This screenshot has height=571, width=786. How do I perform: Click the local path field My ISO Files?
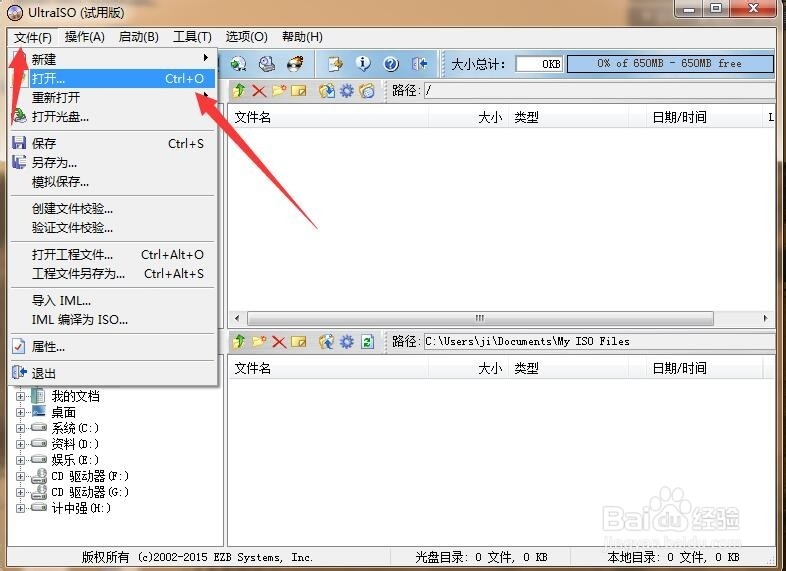(x=600, y=342)
